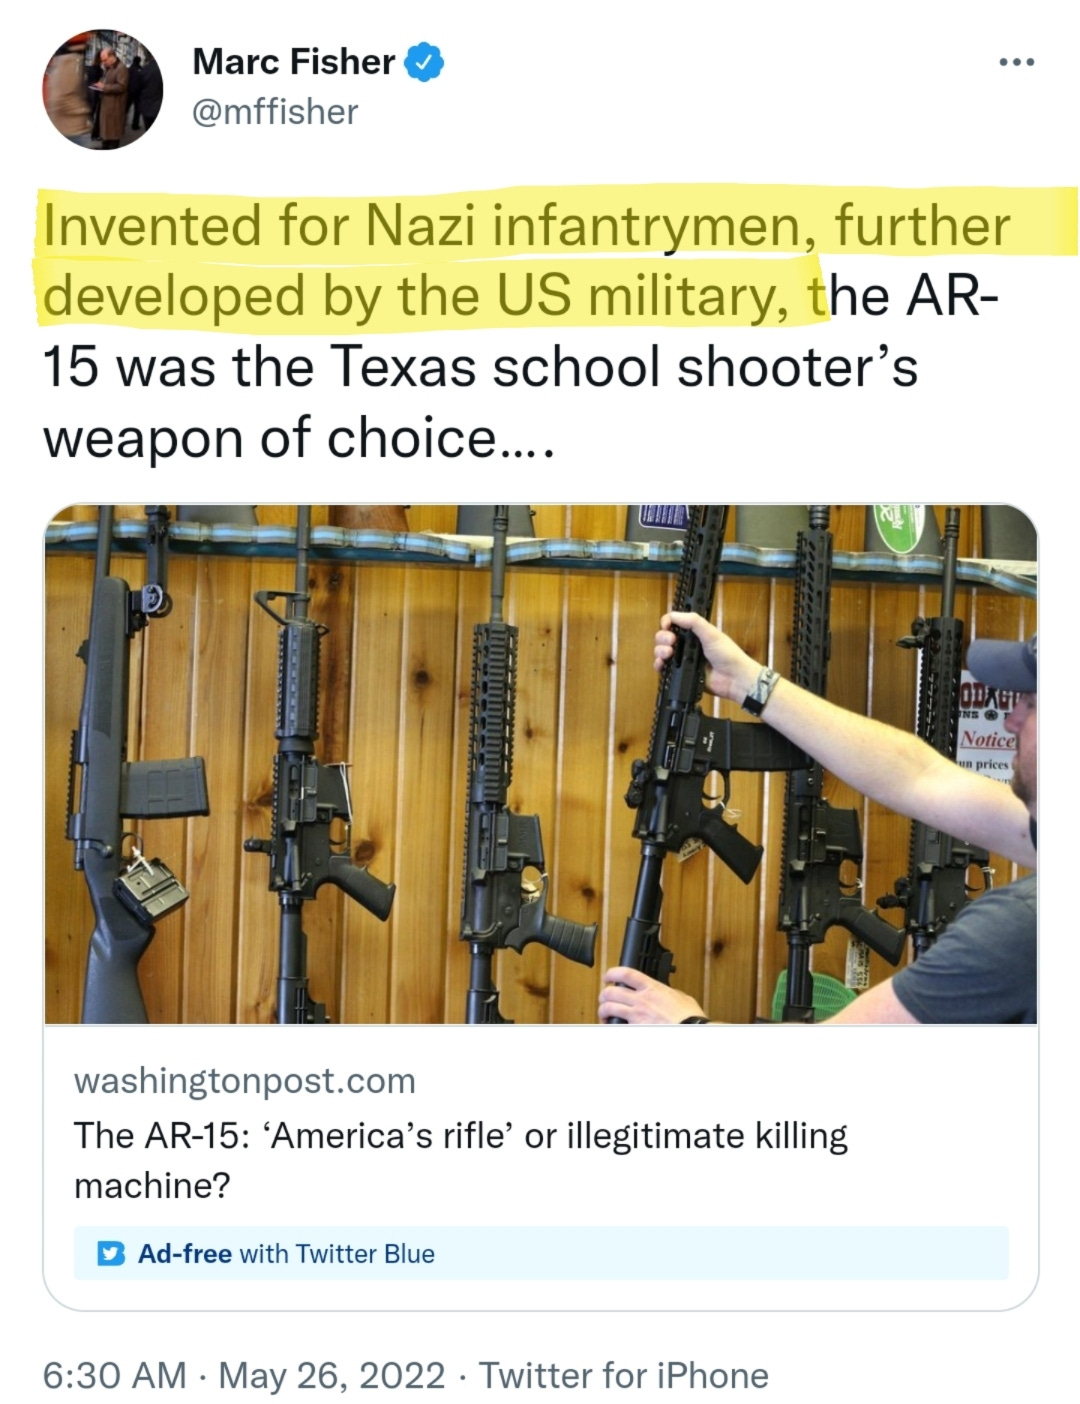Open the @mffisher handle link
The width and height of the screenshot is (1080, 1404).
[275, 112]
